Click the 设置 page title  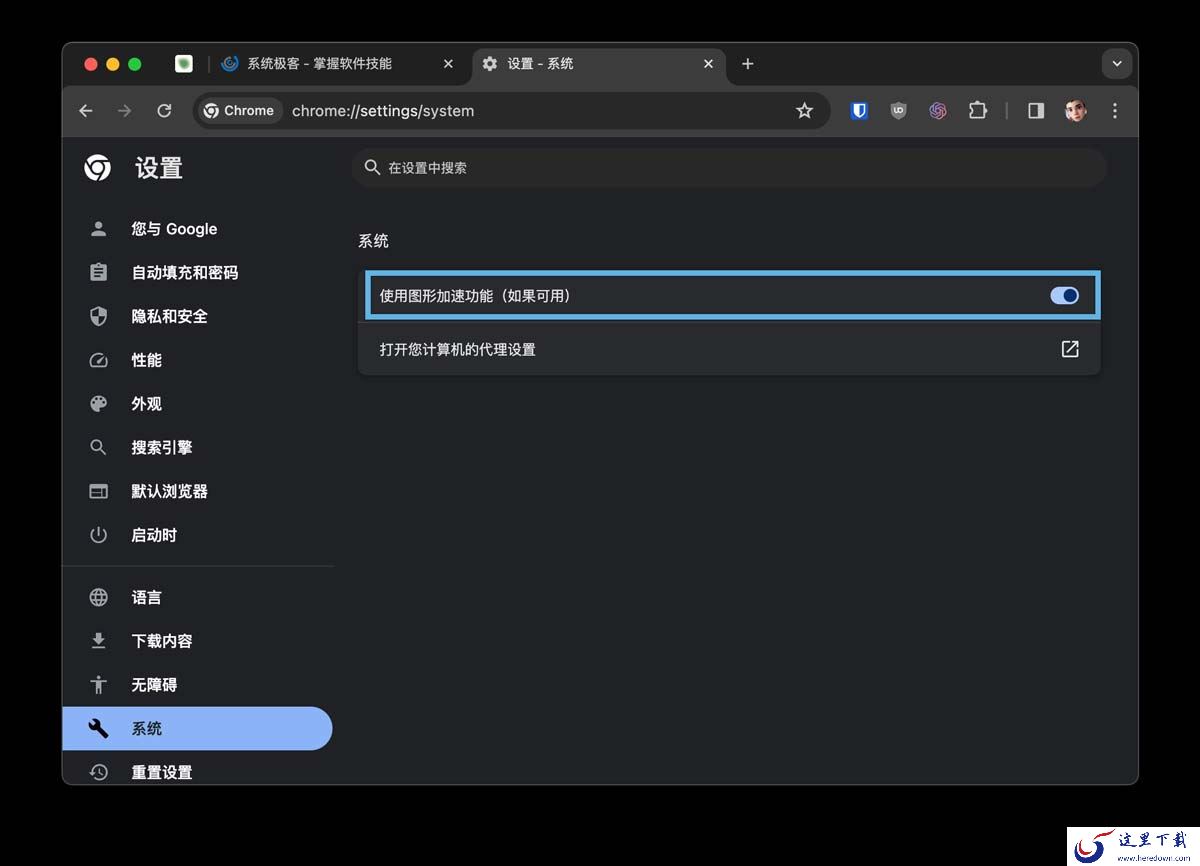(x=159, y=168)
